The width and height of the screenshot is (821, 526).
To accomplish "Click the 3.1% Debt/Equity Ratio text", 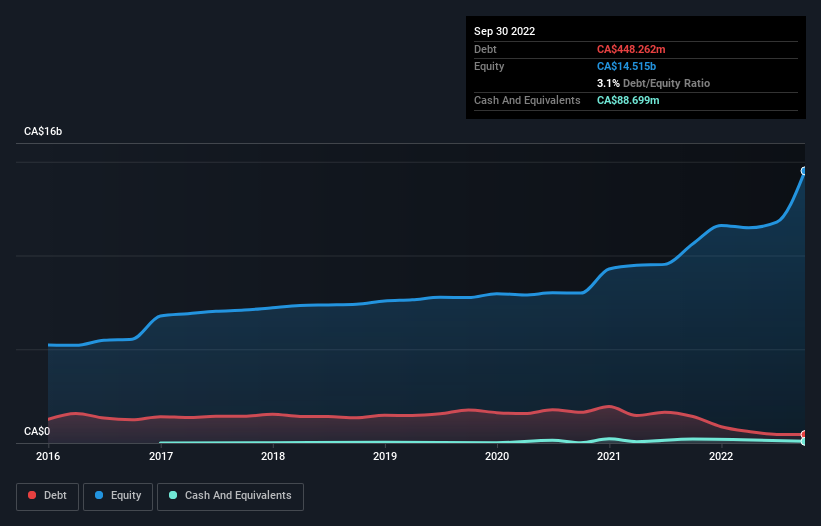I will tap(653, 83).
